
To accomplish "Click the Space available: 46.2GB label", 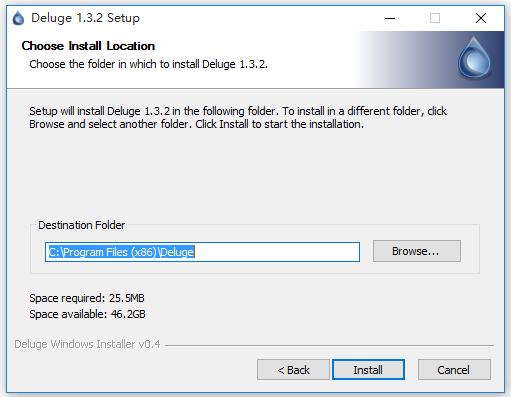I will tap(87, 314).
